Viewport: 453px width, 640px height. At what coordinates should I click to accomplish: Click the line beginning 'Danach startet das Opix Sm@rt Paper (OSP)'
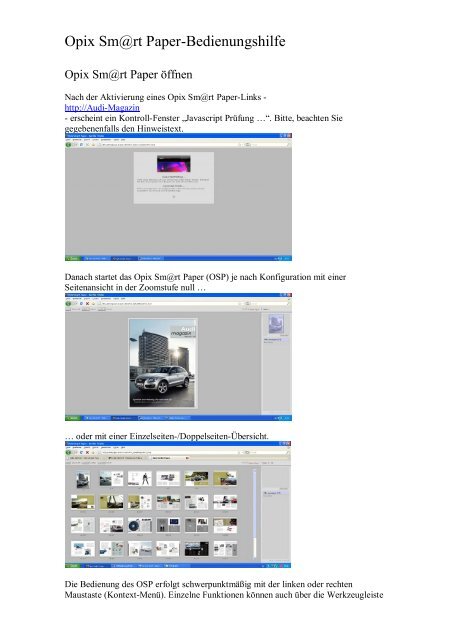click(205, 277)
